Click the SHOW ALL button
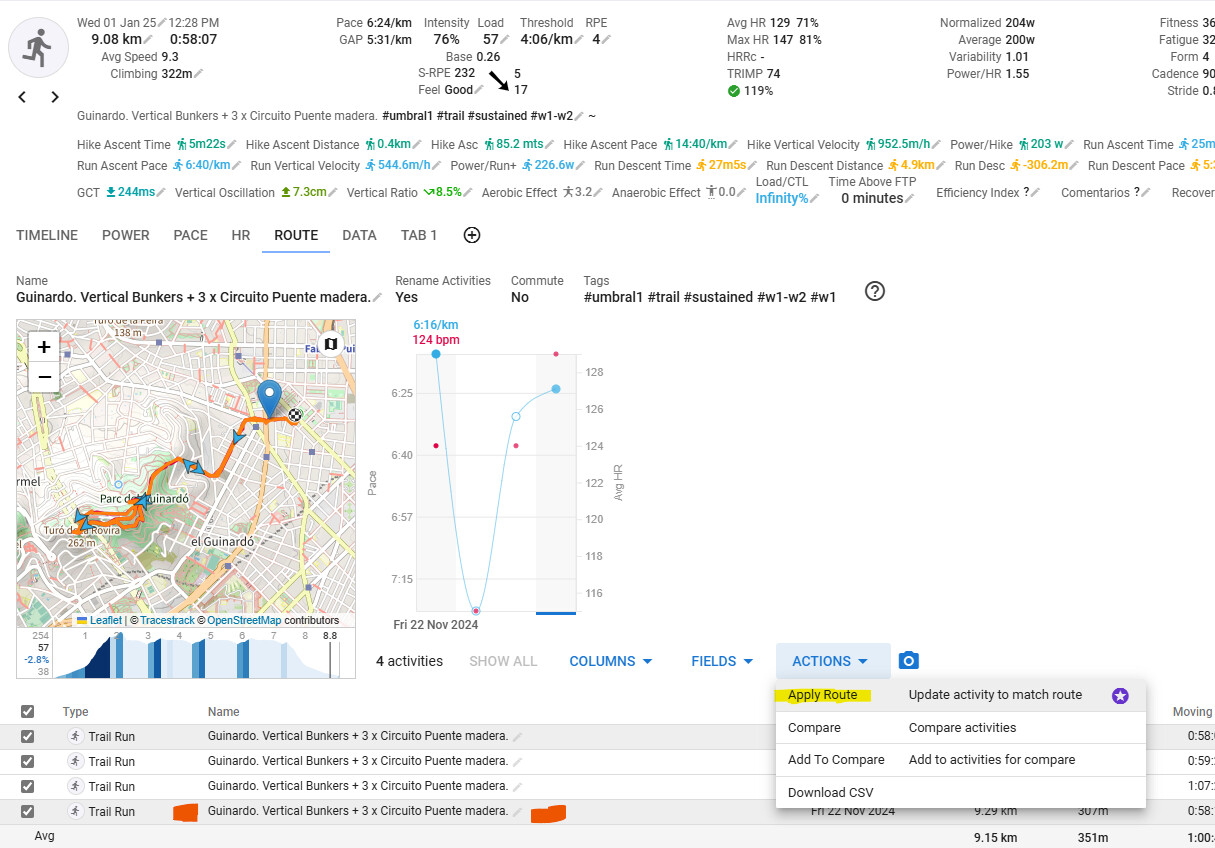1215x848 pixels. (503, 661)
